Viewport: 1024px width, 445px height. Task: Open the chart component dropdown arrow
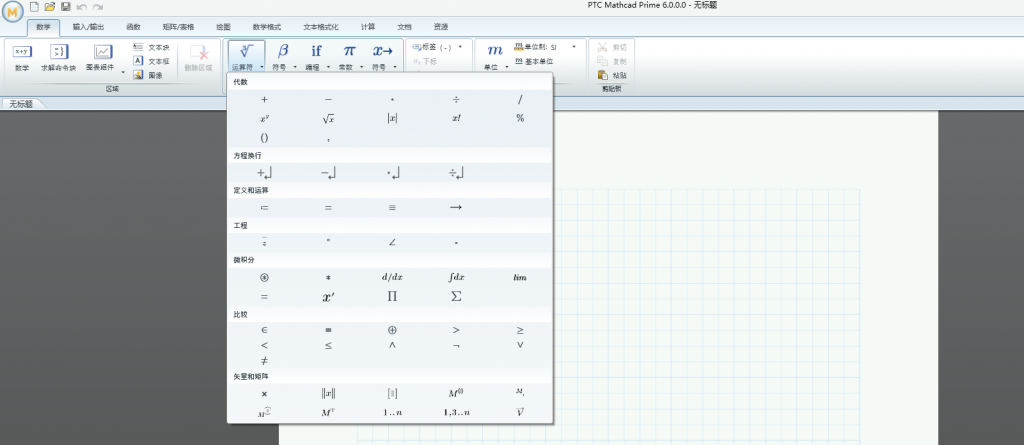[123, 72]
